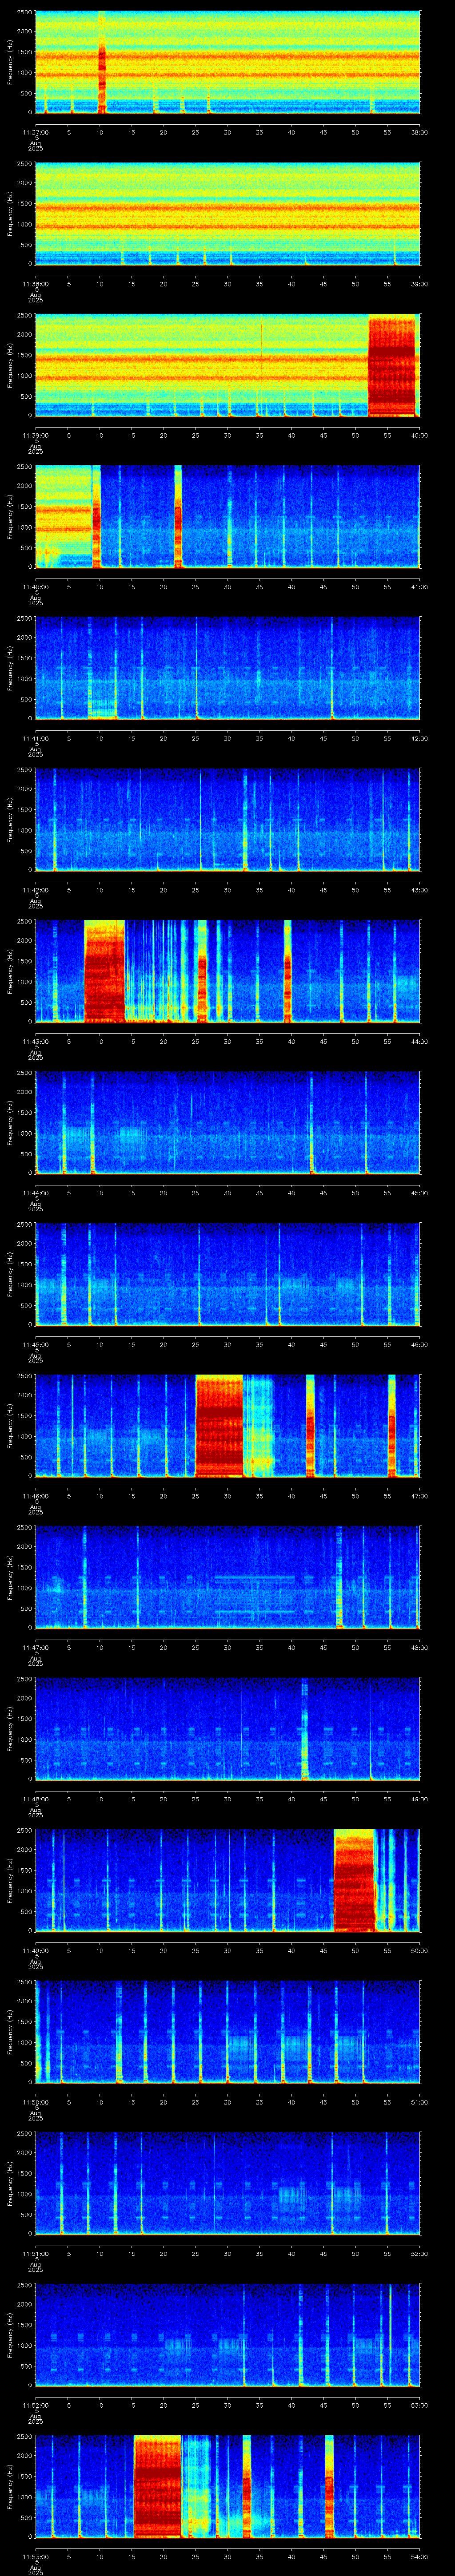Click the spectrogram panel starting at 11:52:00
The image size is (455, 2576).
click(x=228, y=2336)
